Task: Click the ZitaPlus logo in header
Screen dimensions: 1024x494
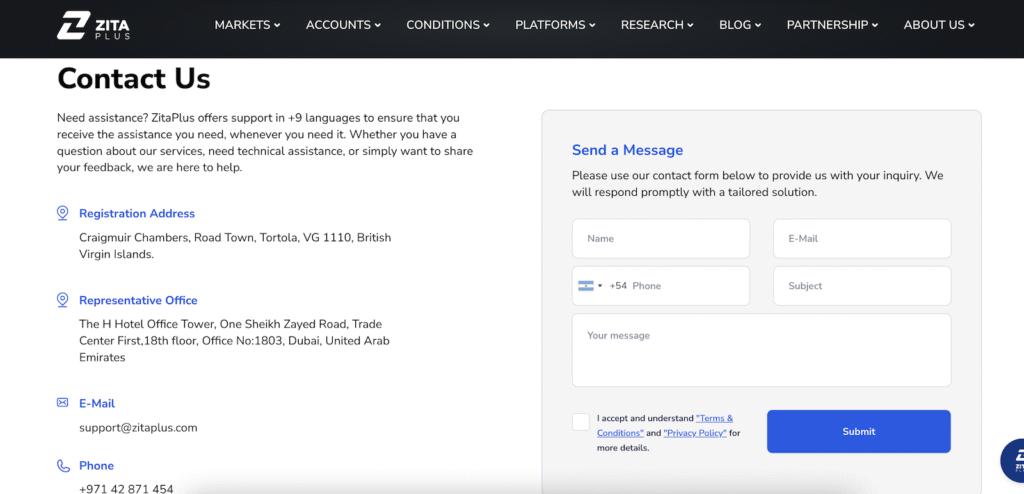Action: point(93,26)
